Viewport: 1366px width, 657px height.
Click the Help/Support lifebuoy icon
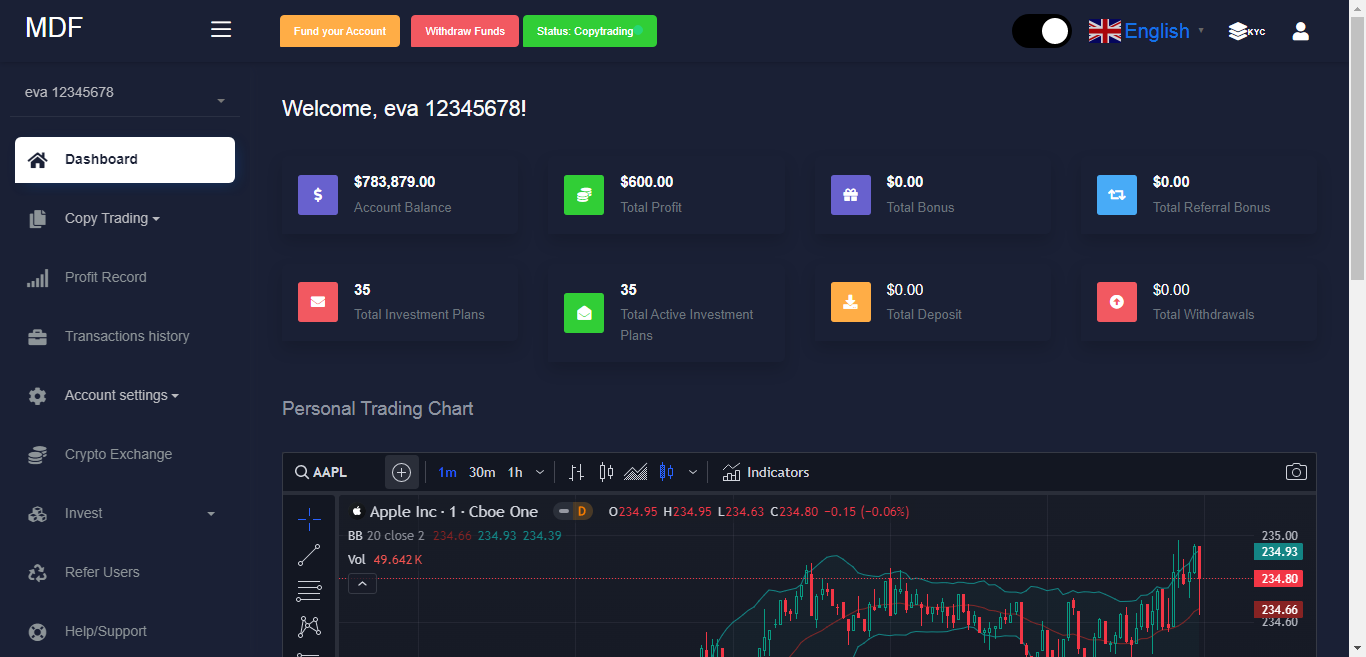[x=38, y=631]
